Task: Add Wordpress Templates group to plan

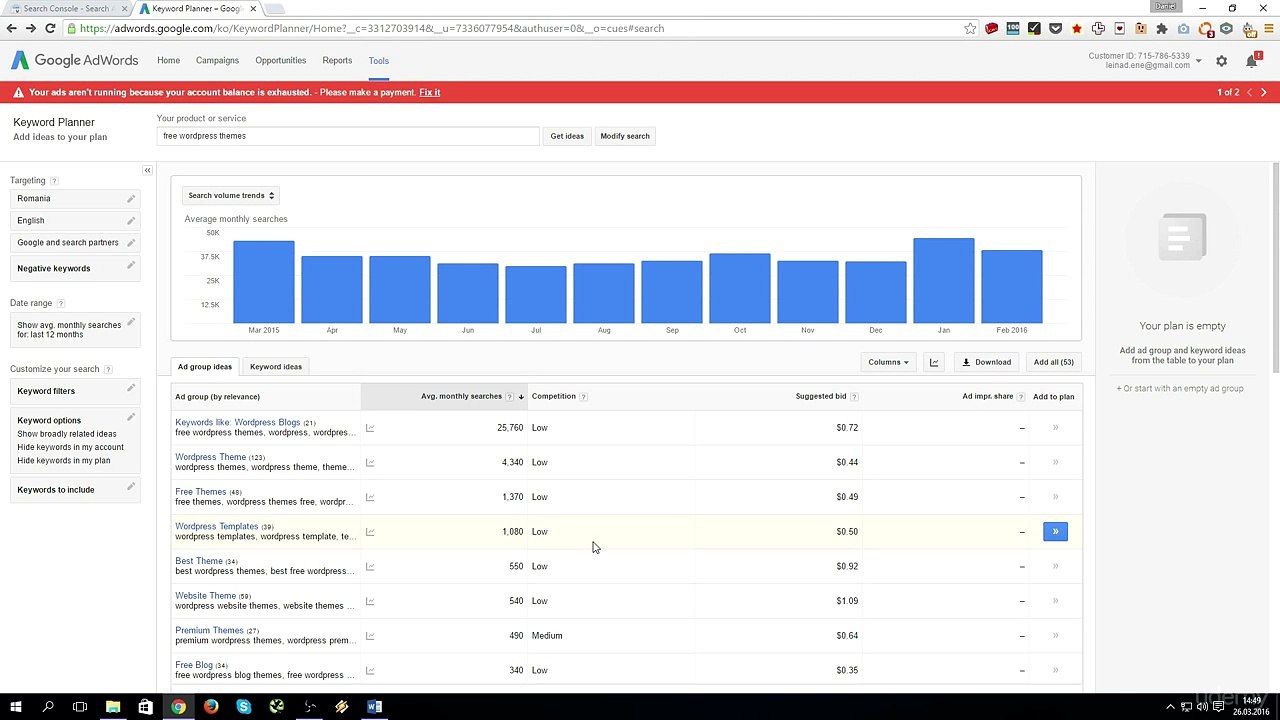Action: coord(1055,532)
